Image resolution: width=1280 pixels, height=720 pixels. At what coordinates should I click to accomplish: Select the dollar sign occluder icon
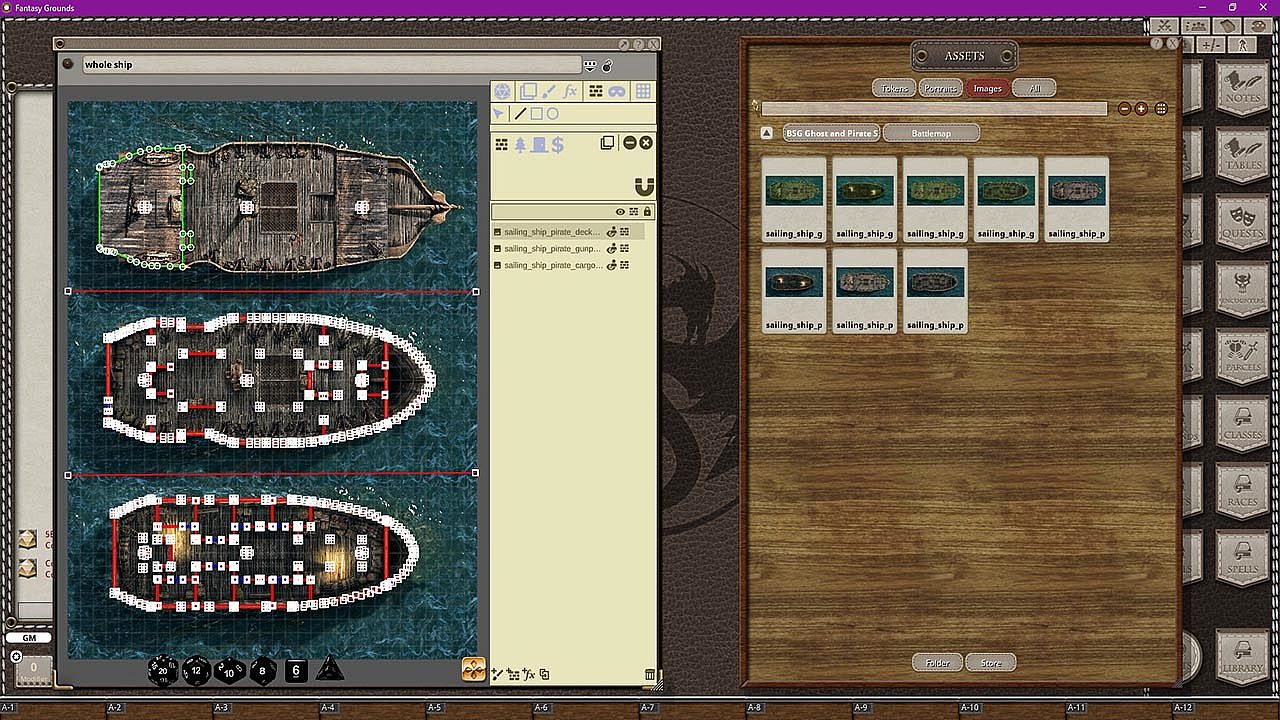(557, 145)
